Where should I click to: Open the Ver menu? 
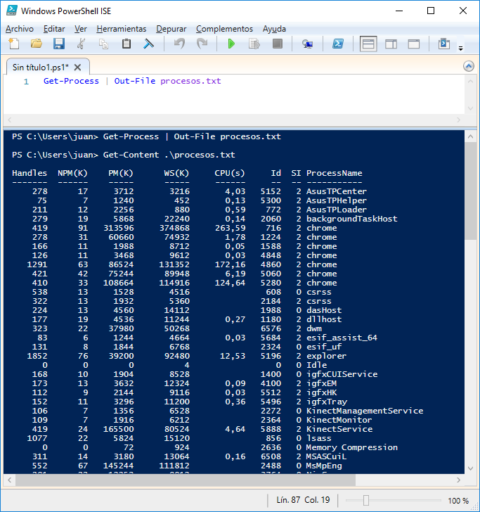(x=80, y=29)
